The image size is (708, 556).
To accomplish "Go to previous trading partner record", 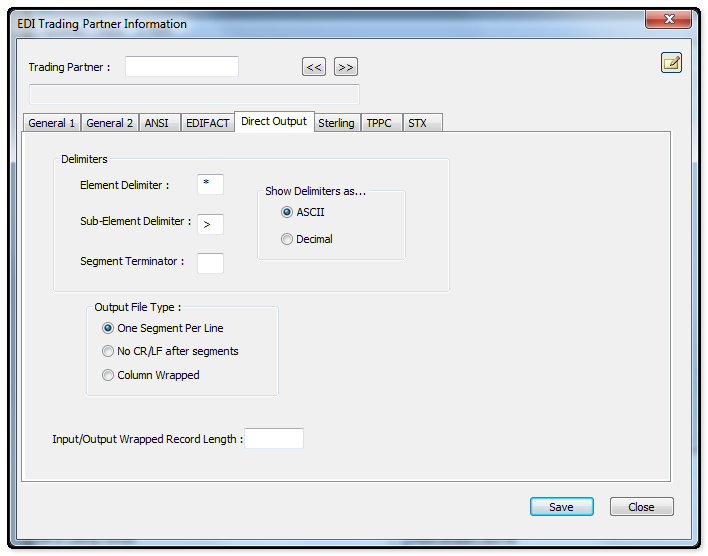I will [314, 67].
